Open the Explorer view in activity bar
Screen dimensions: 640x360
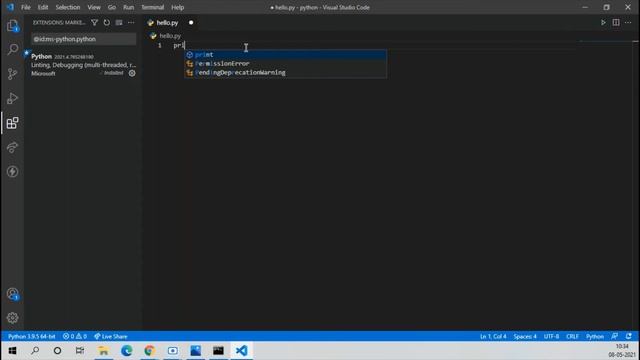click(x=13, y=26)
